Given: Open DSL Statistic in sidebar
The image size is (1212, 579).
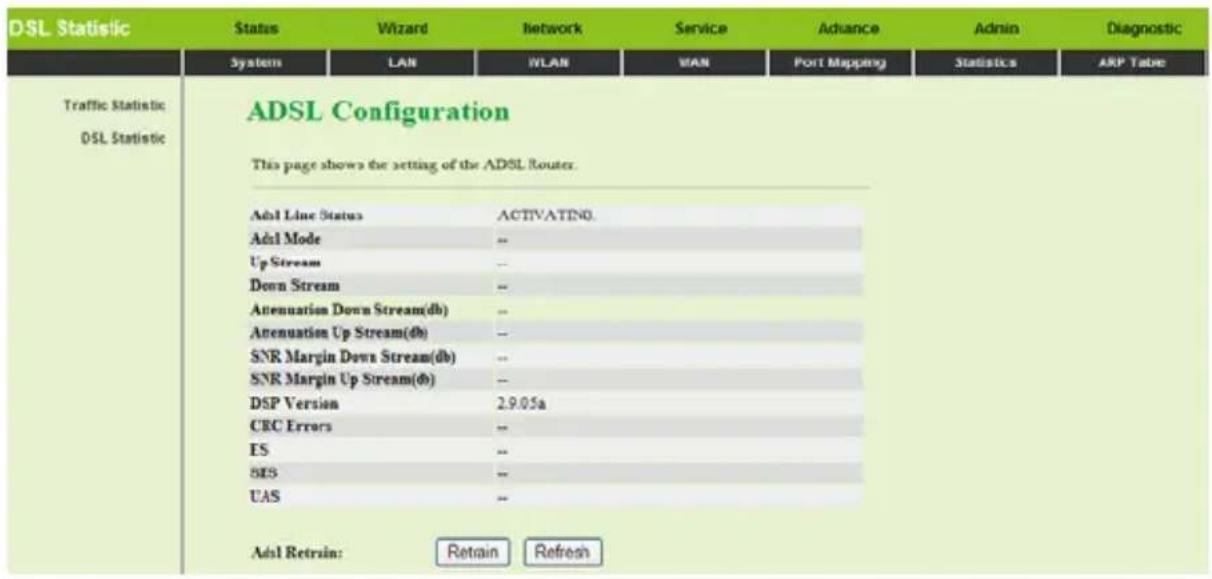Looking at the screenshot, I should (x=124, y=137).
